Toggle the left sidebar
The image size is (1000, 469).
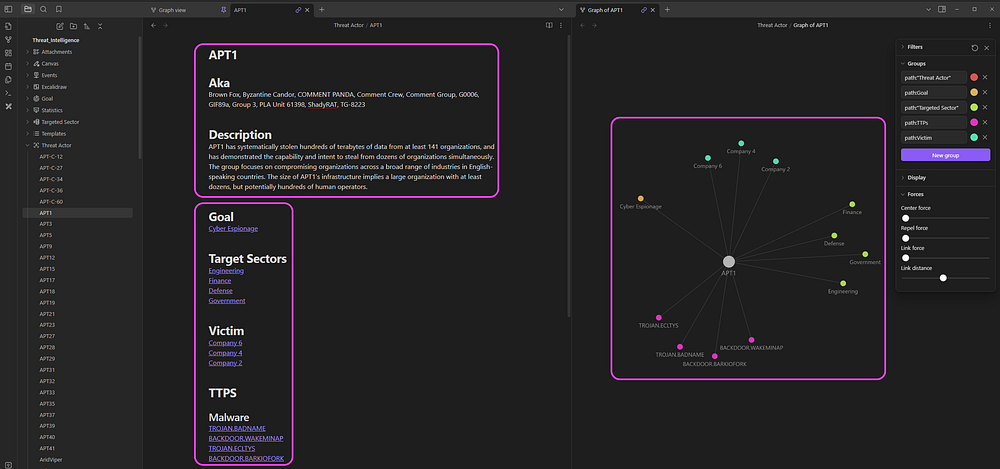(8, 10)
